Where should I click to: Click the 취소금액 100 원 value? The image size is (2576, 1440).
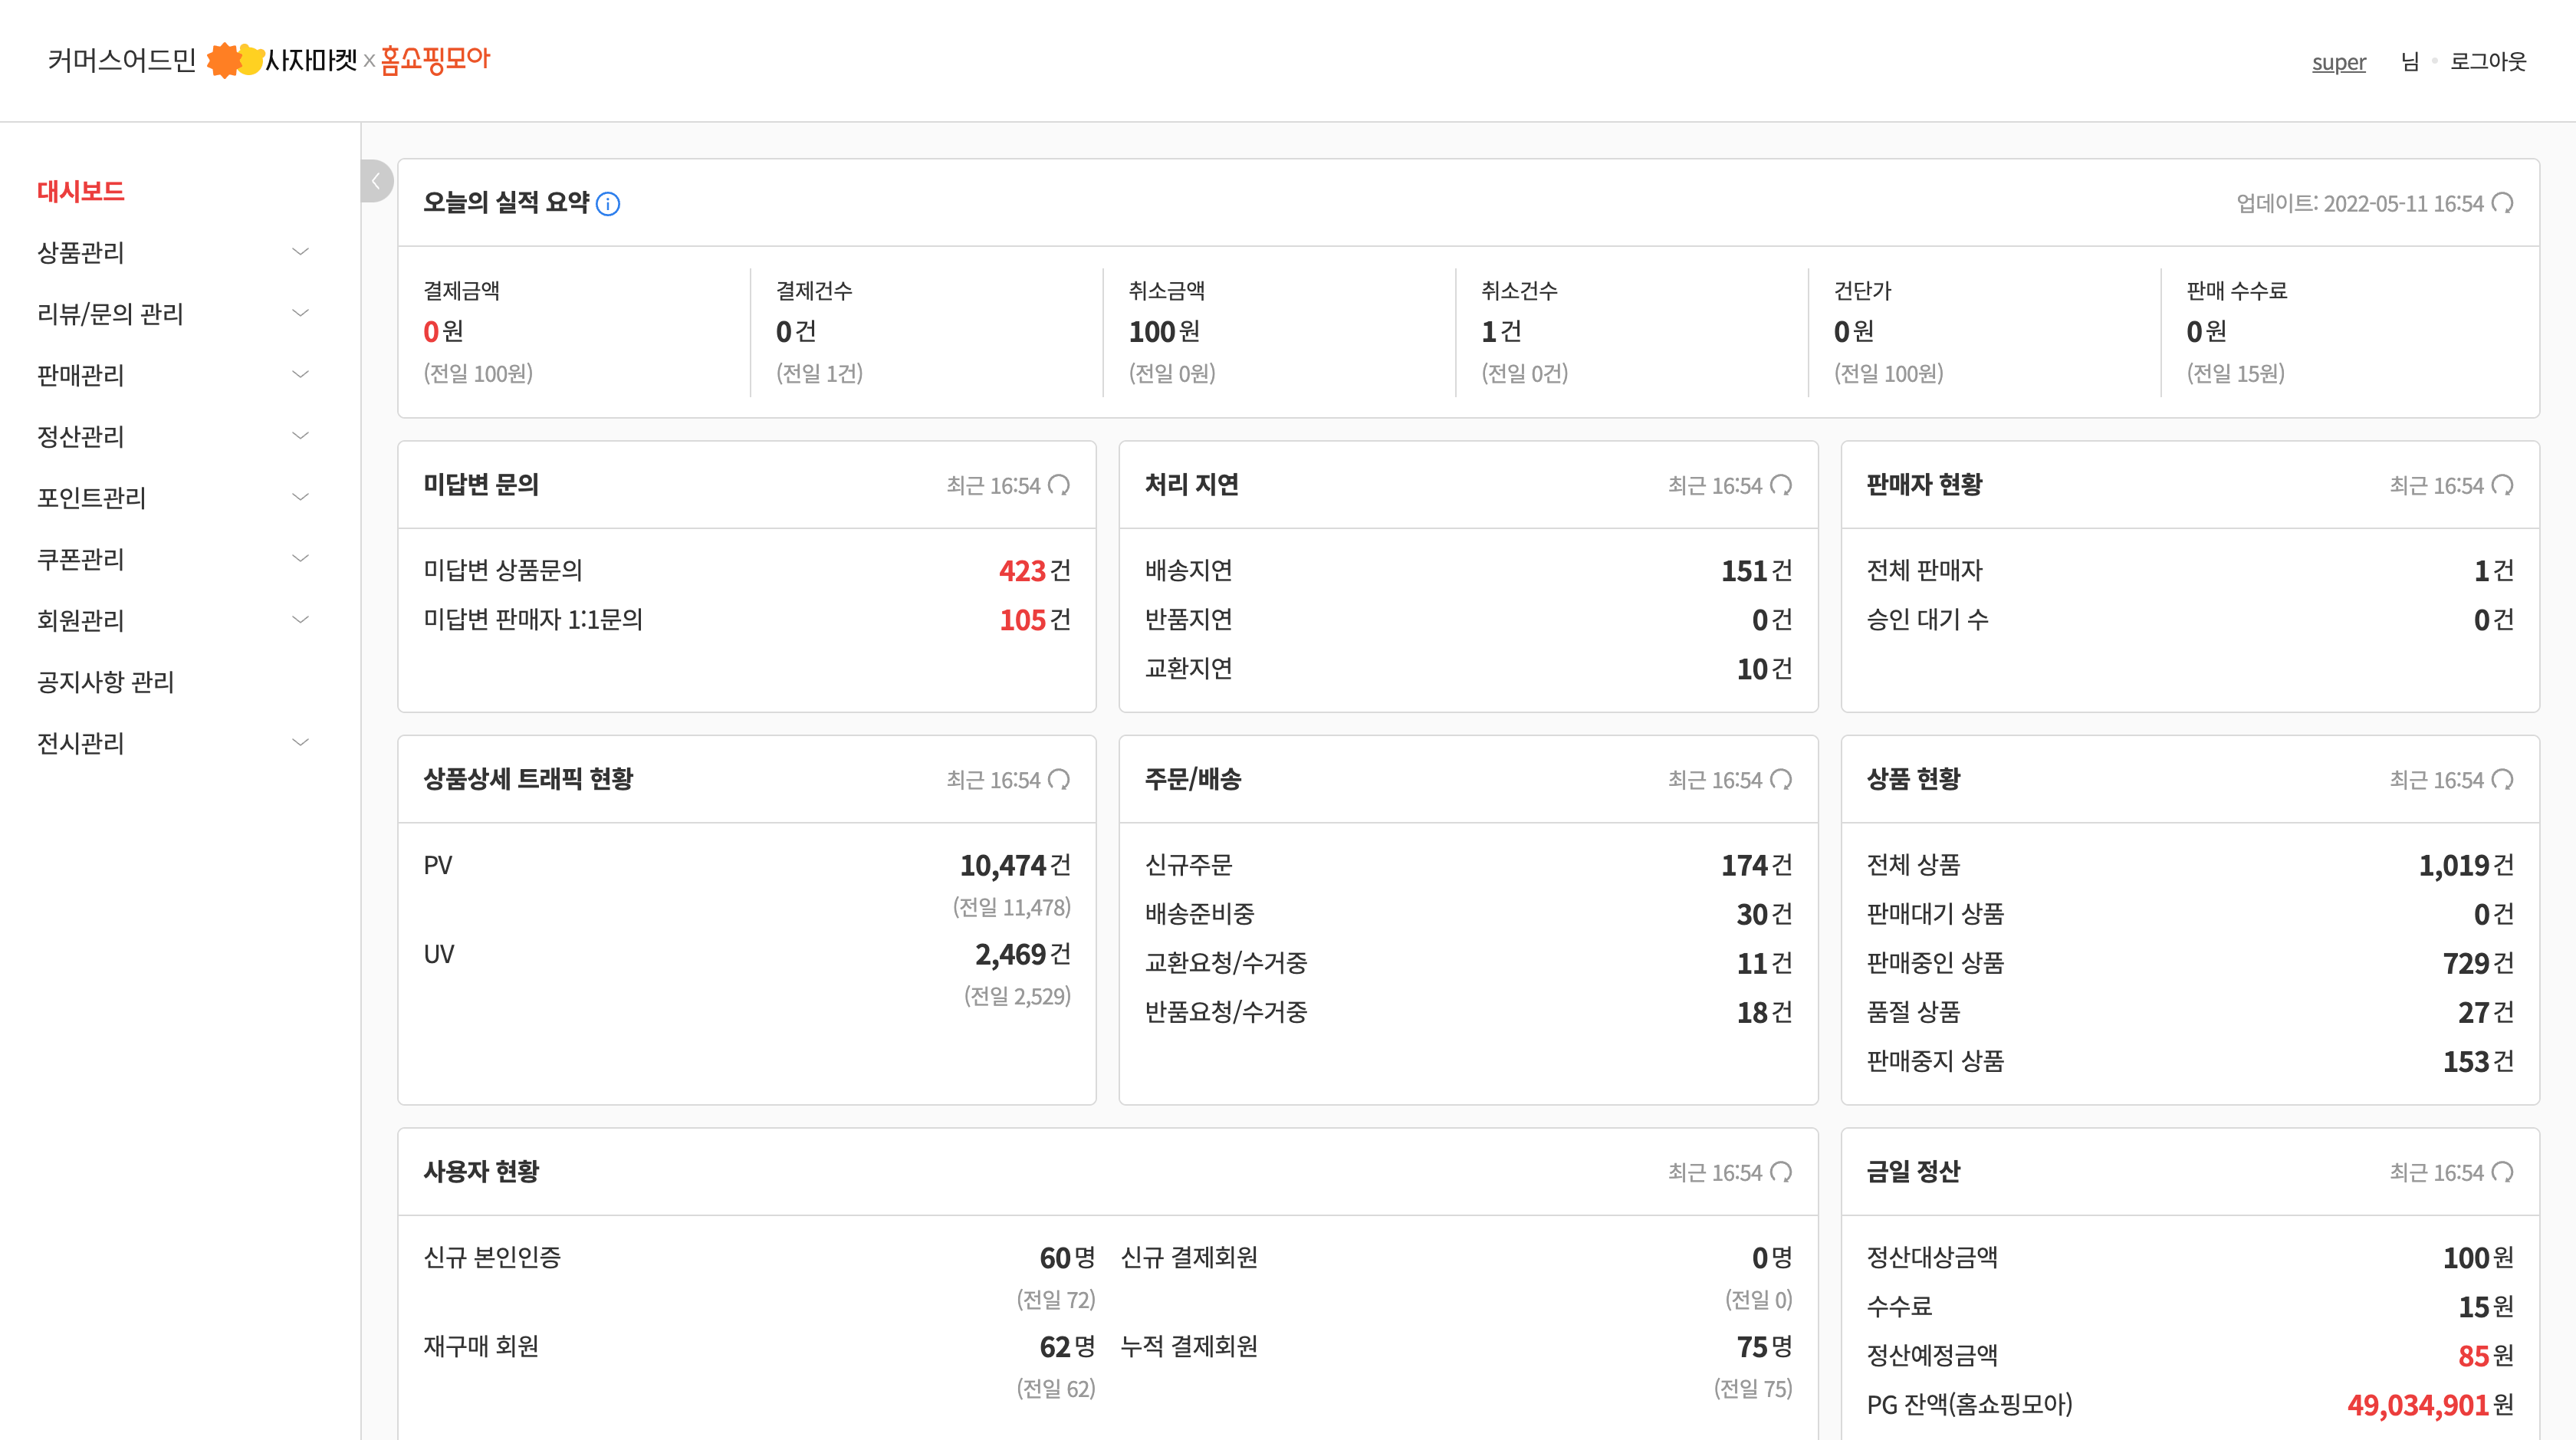[x=1164, y=331]
